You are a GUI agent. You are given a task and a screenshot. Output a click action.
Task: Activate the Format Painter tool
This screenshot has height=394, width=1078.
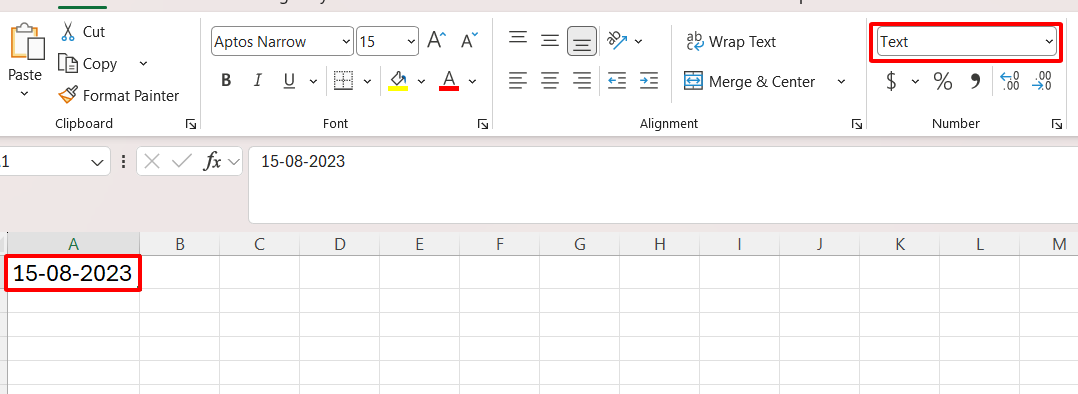pos(118,96)
